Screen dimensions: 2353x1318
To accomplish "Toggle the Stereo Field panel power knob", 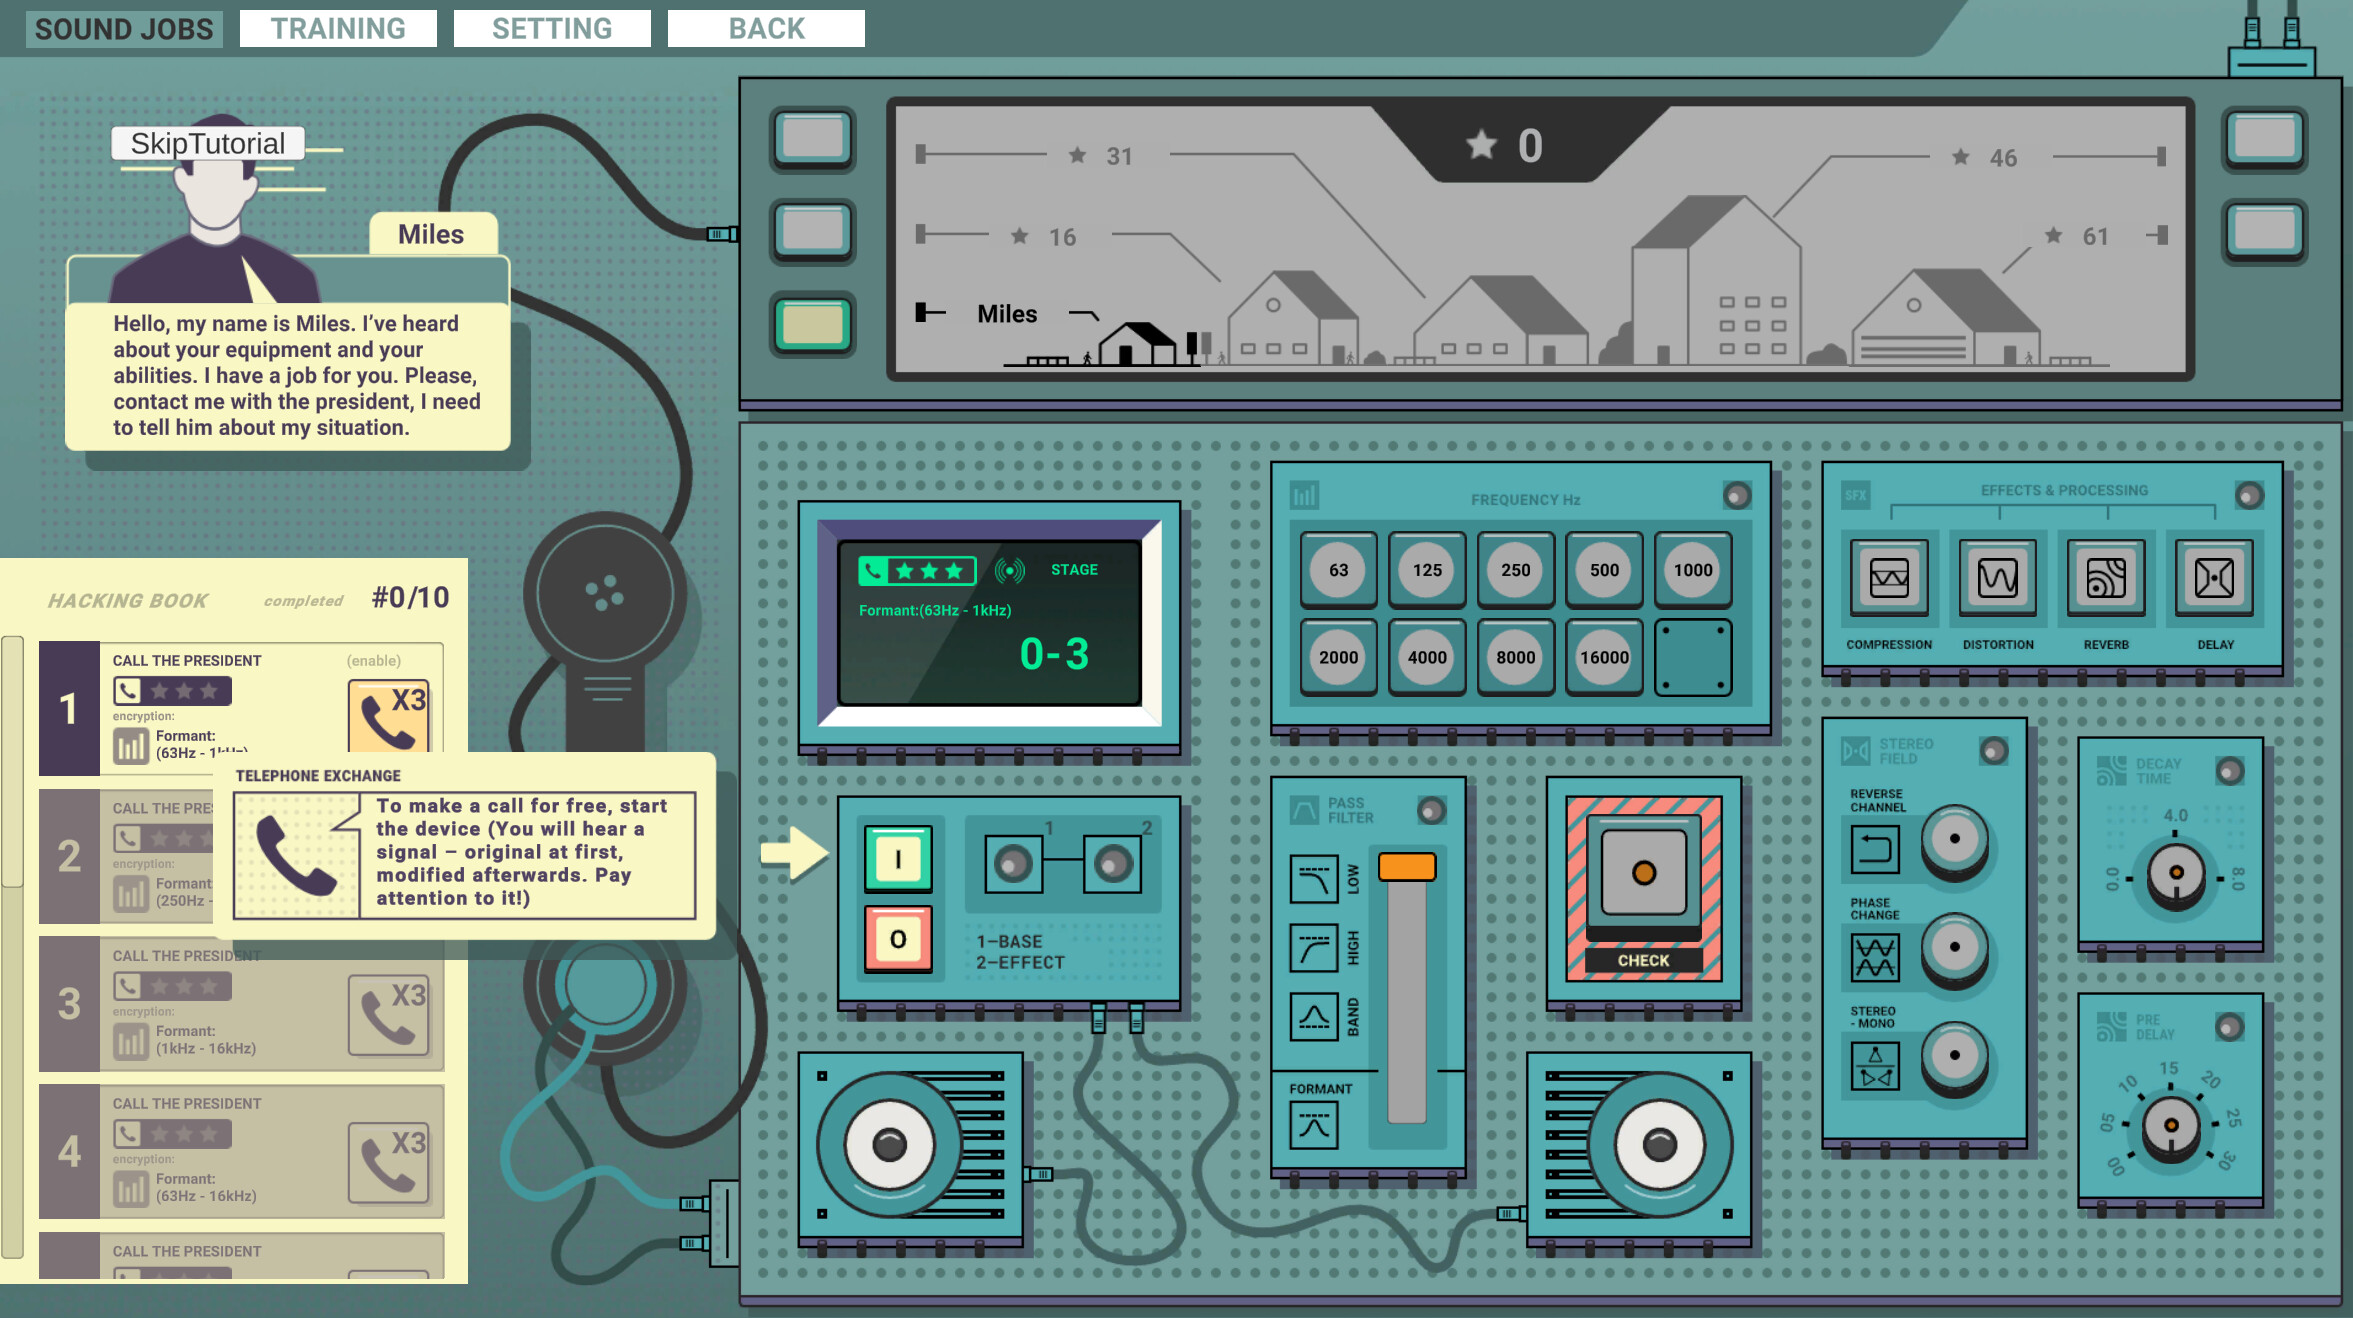I will coord(1994,751).
